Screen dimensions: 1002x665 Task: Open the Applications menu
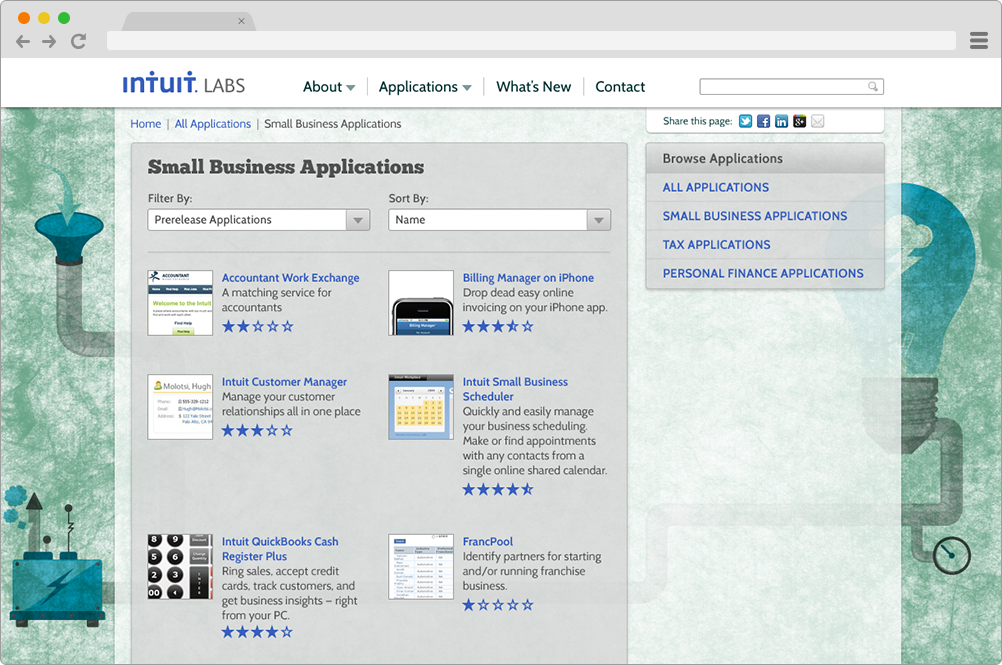[425, 87]
